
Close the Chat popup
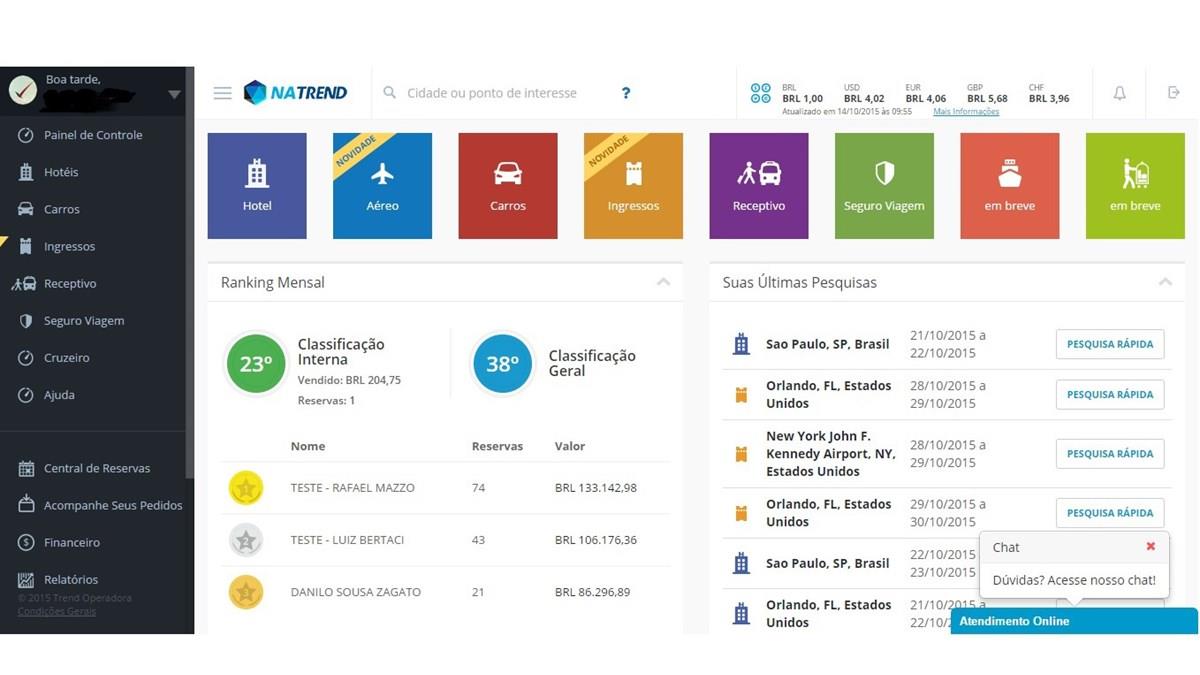click(x=1150, y=547)
